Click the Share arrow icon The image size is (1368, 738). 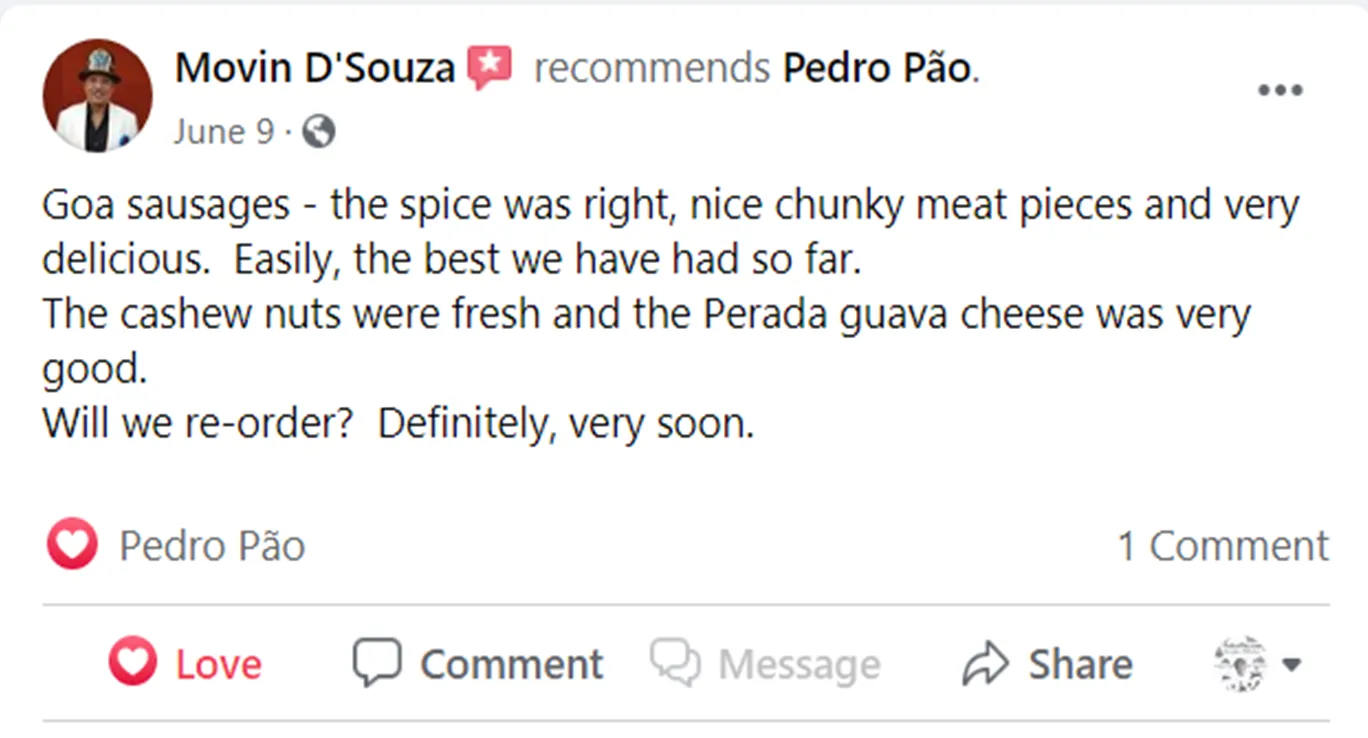986,663
